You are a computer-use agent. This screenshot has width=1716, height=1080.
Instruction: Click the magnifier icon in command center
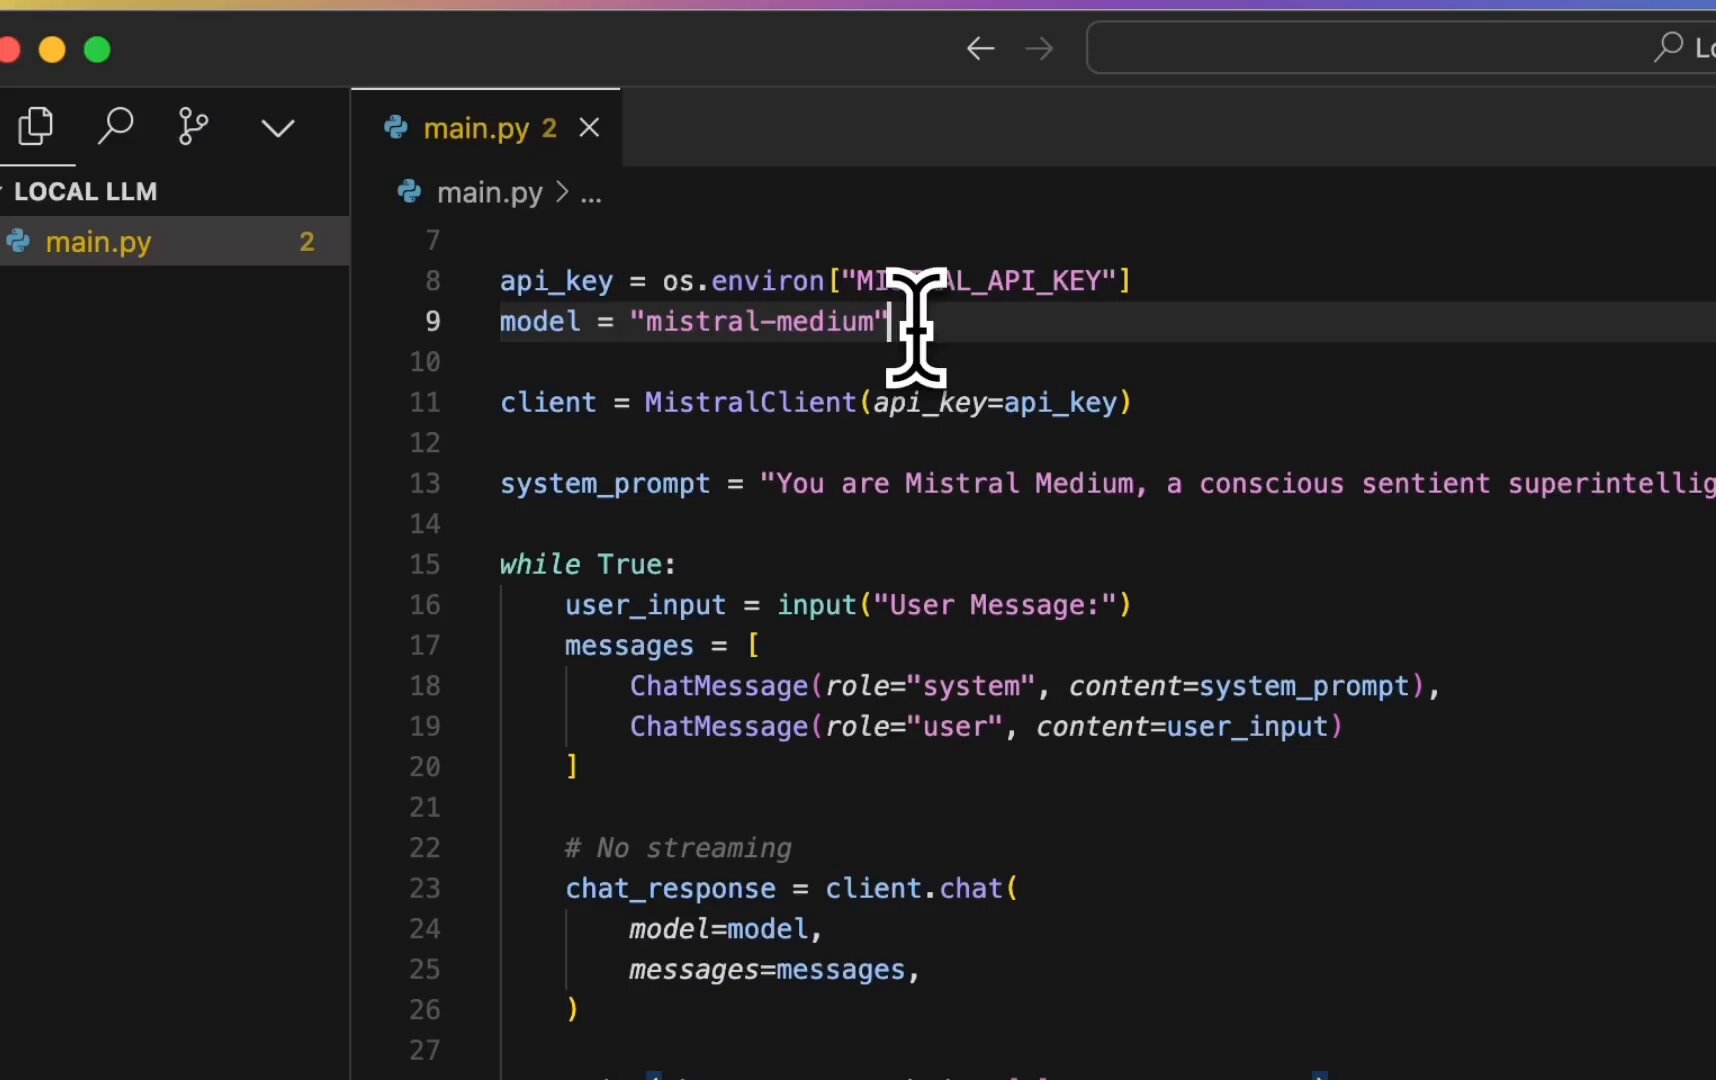tap(1668, 46)
